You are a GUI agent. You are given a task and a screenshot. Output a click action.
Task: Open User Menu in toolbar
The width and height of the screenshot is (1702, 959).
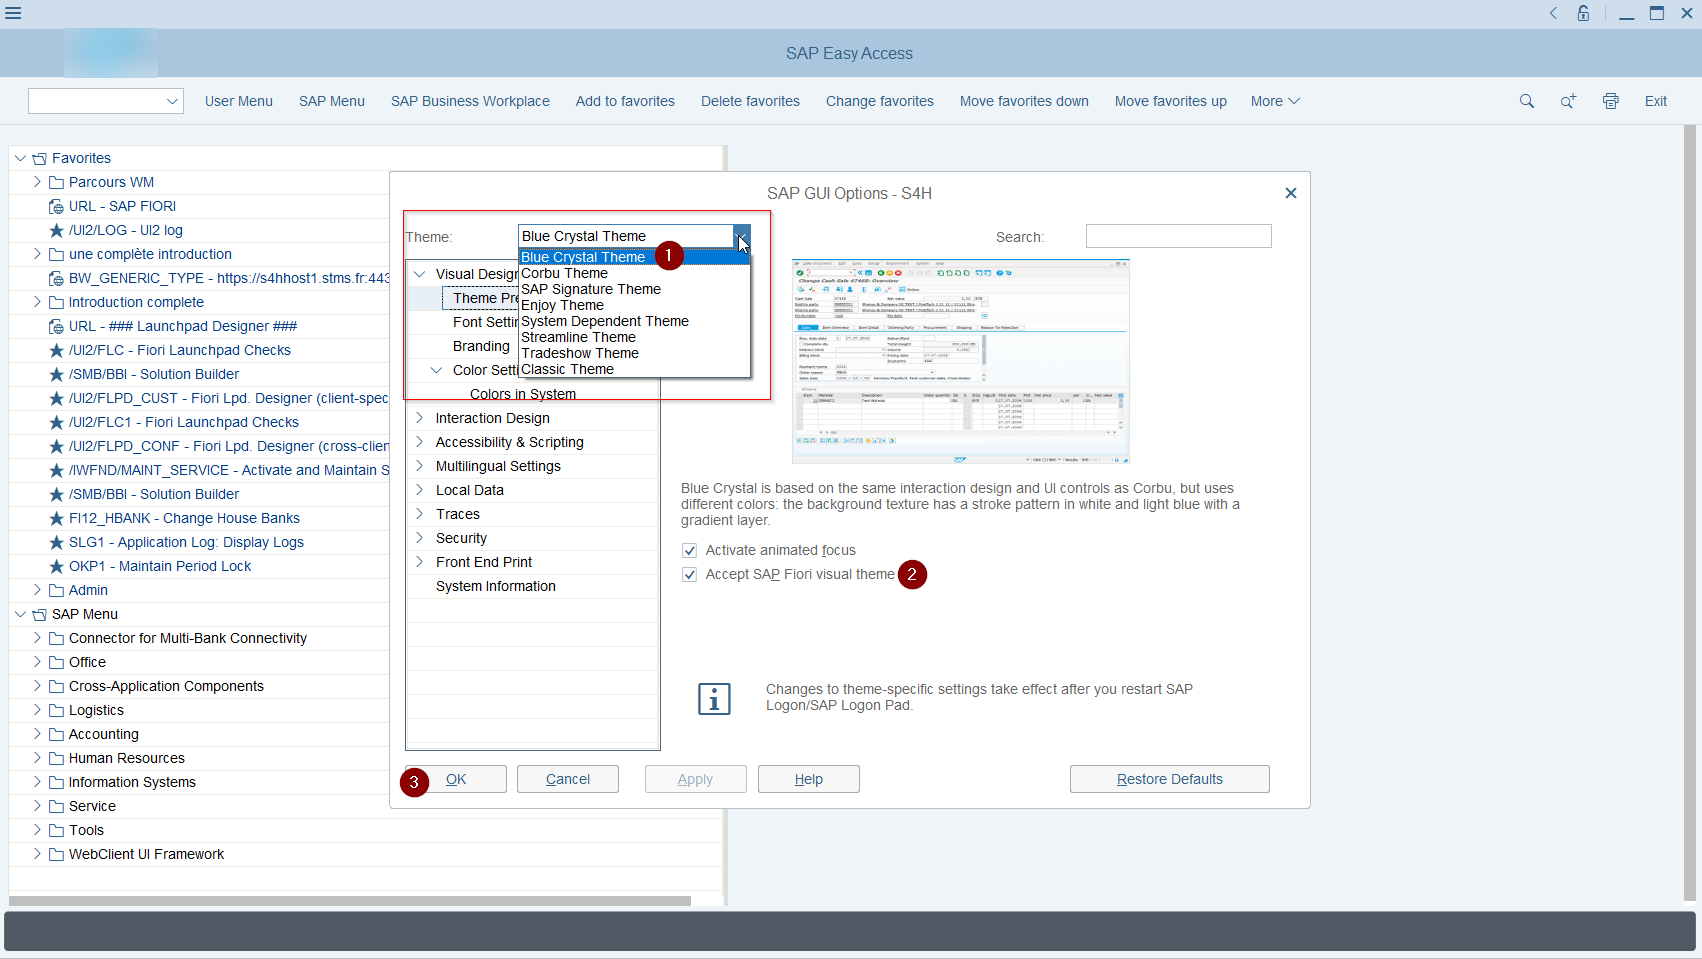[239, 101]
